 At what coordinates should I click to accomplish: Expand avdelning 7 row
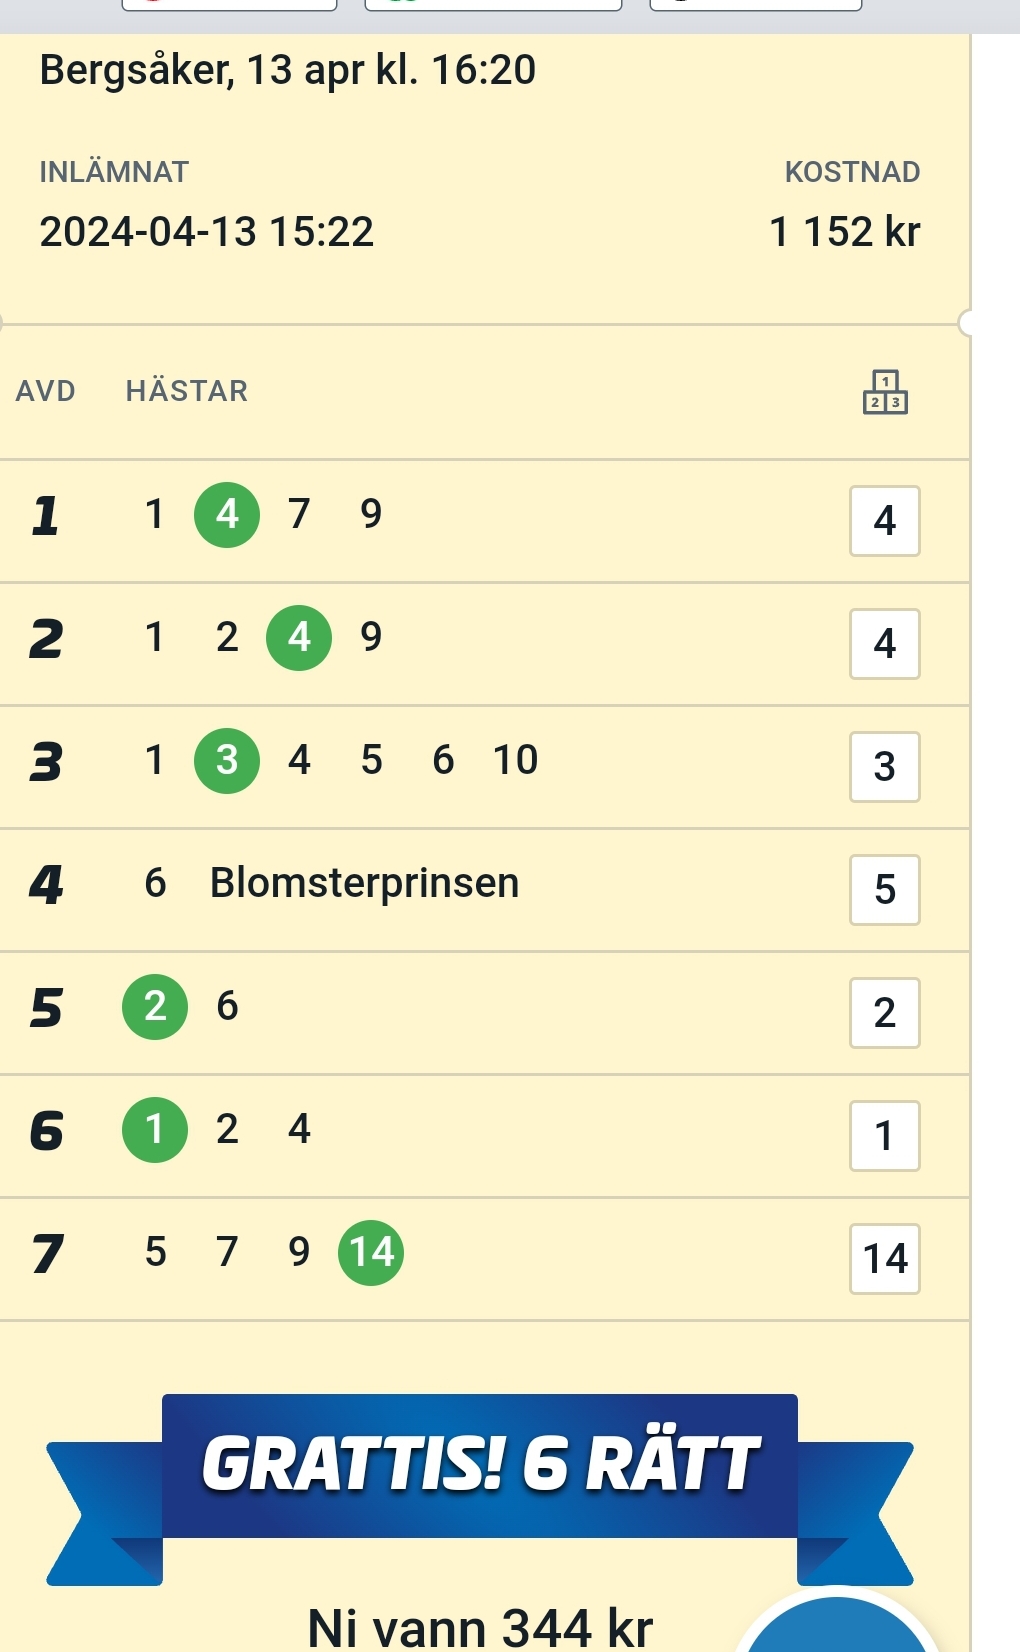click(485, 1259)
